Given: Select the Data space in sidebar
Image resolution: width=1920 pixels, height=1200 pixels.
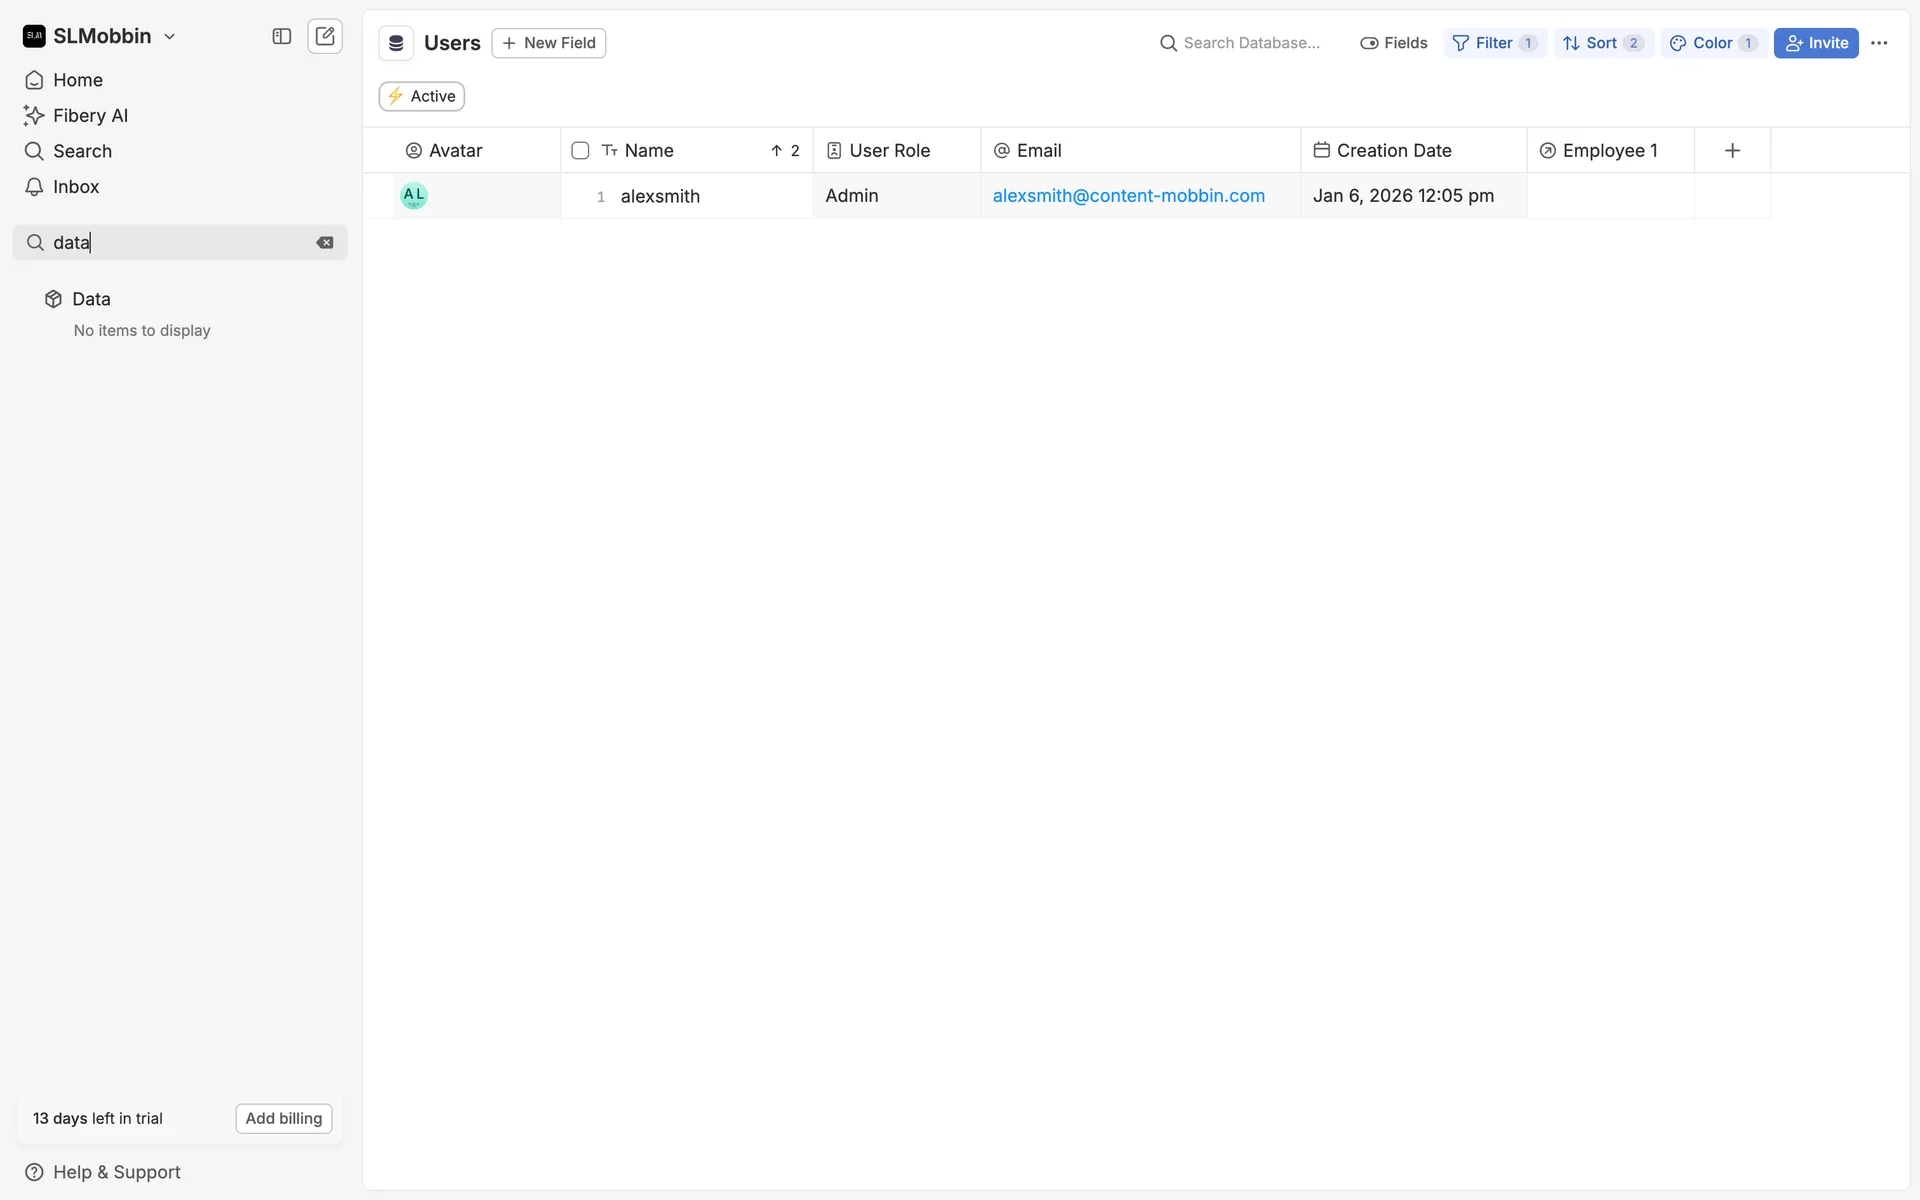Looking at the screenshot, I should click(x=91, y=299).
